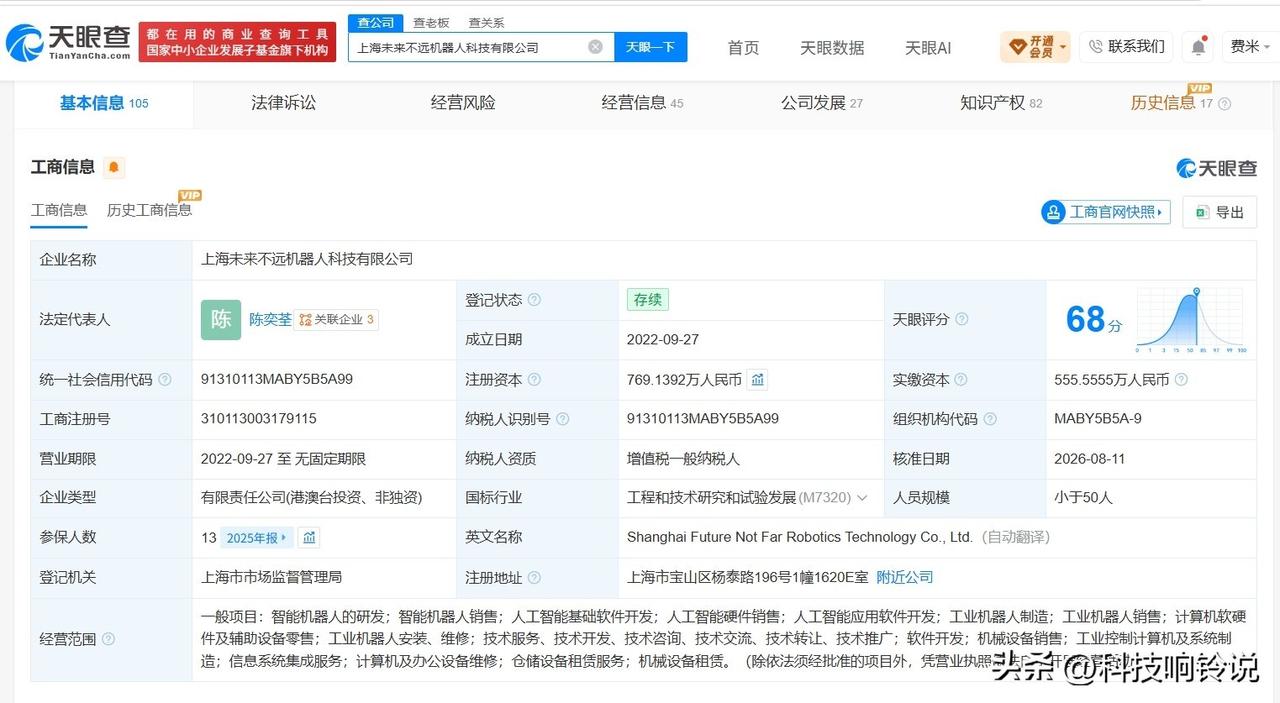Click help icon next to 经营范围
The width and height of the screenshot is (1280, 703).
point(108,639)
